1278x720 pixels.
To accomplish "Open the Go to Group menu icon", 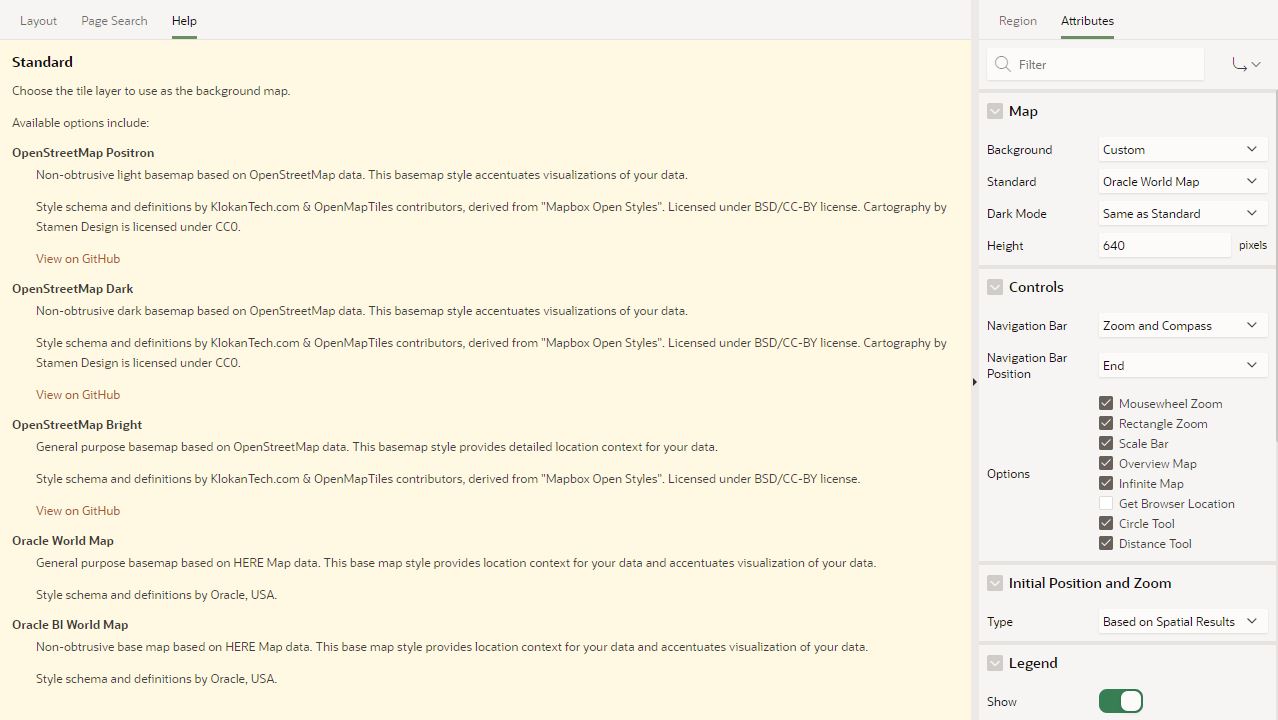I will click(1246, 64).
